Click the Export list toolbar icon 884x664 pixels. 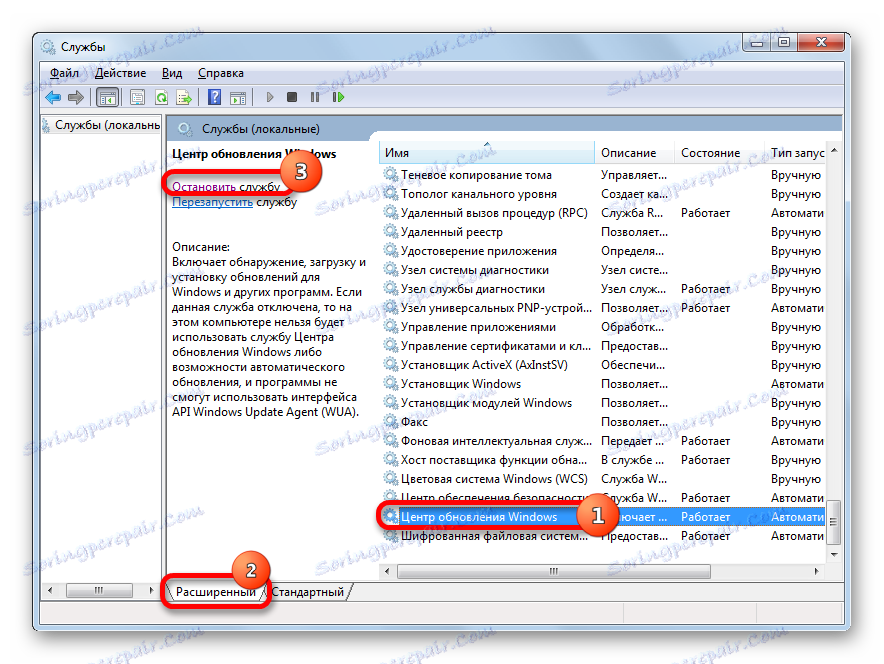(184, 98)
